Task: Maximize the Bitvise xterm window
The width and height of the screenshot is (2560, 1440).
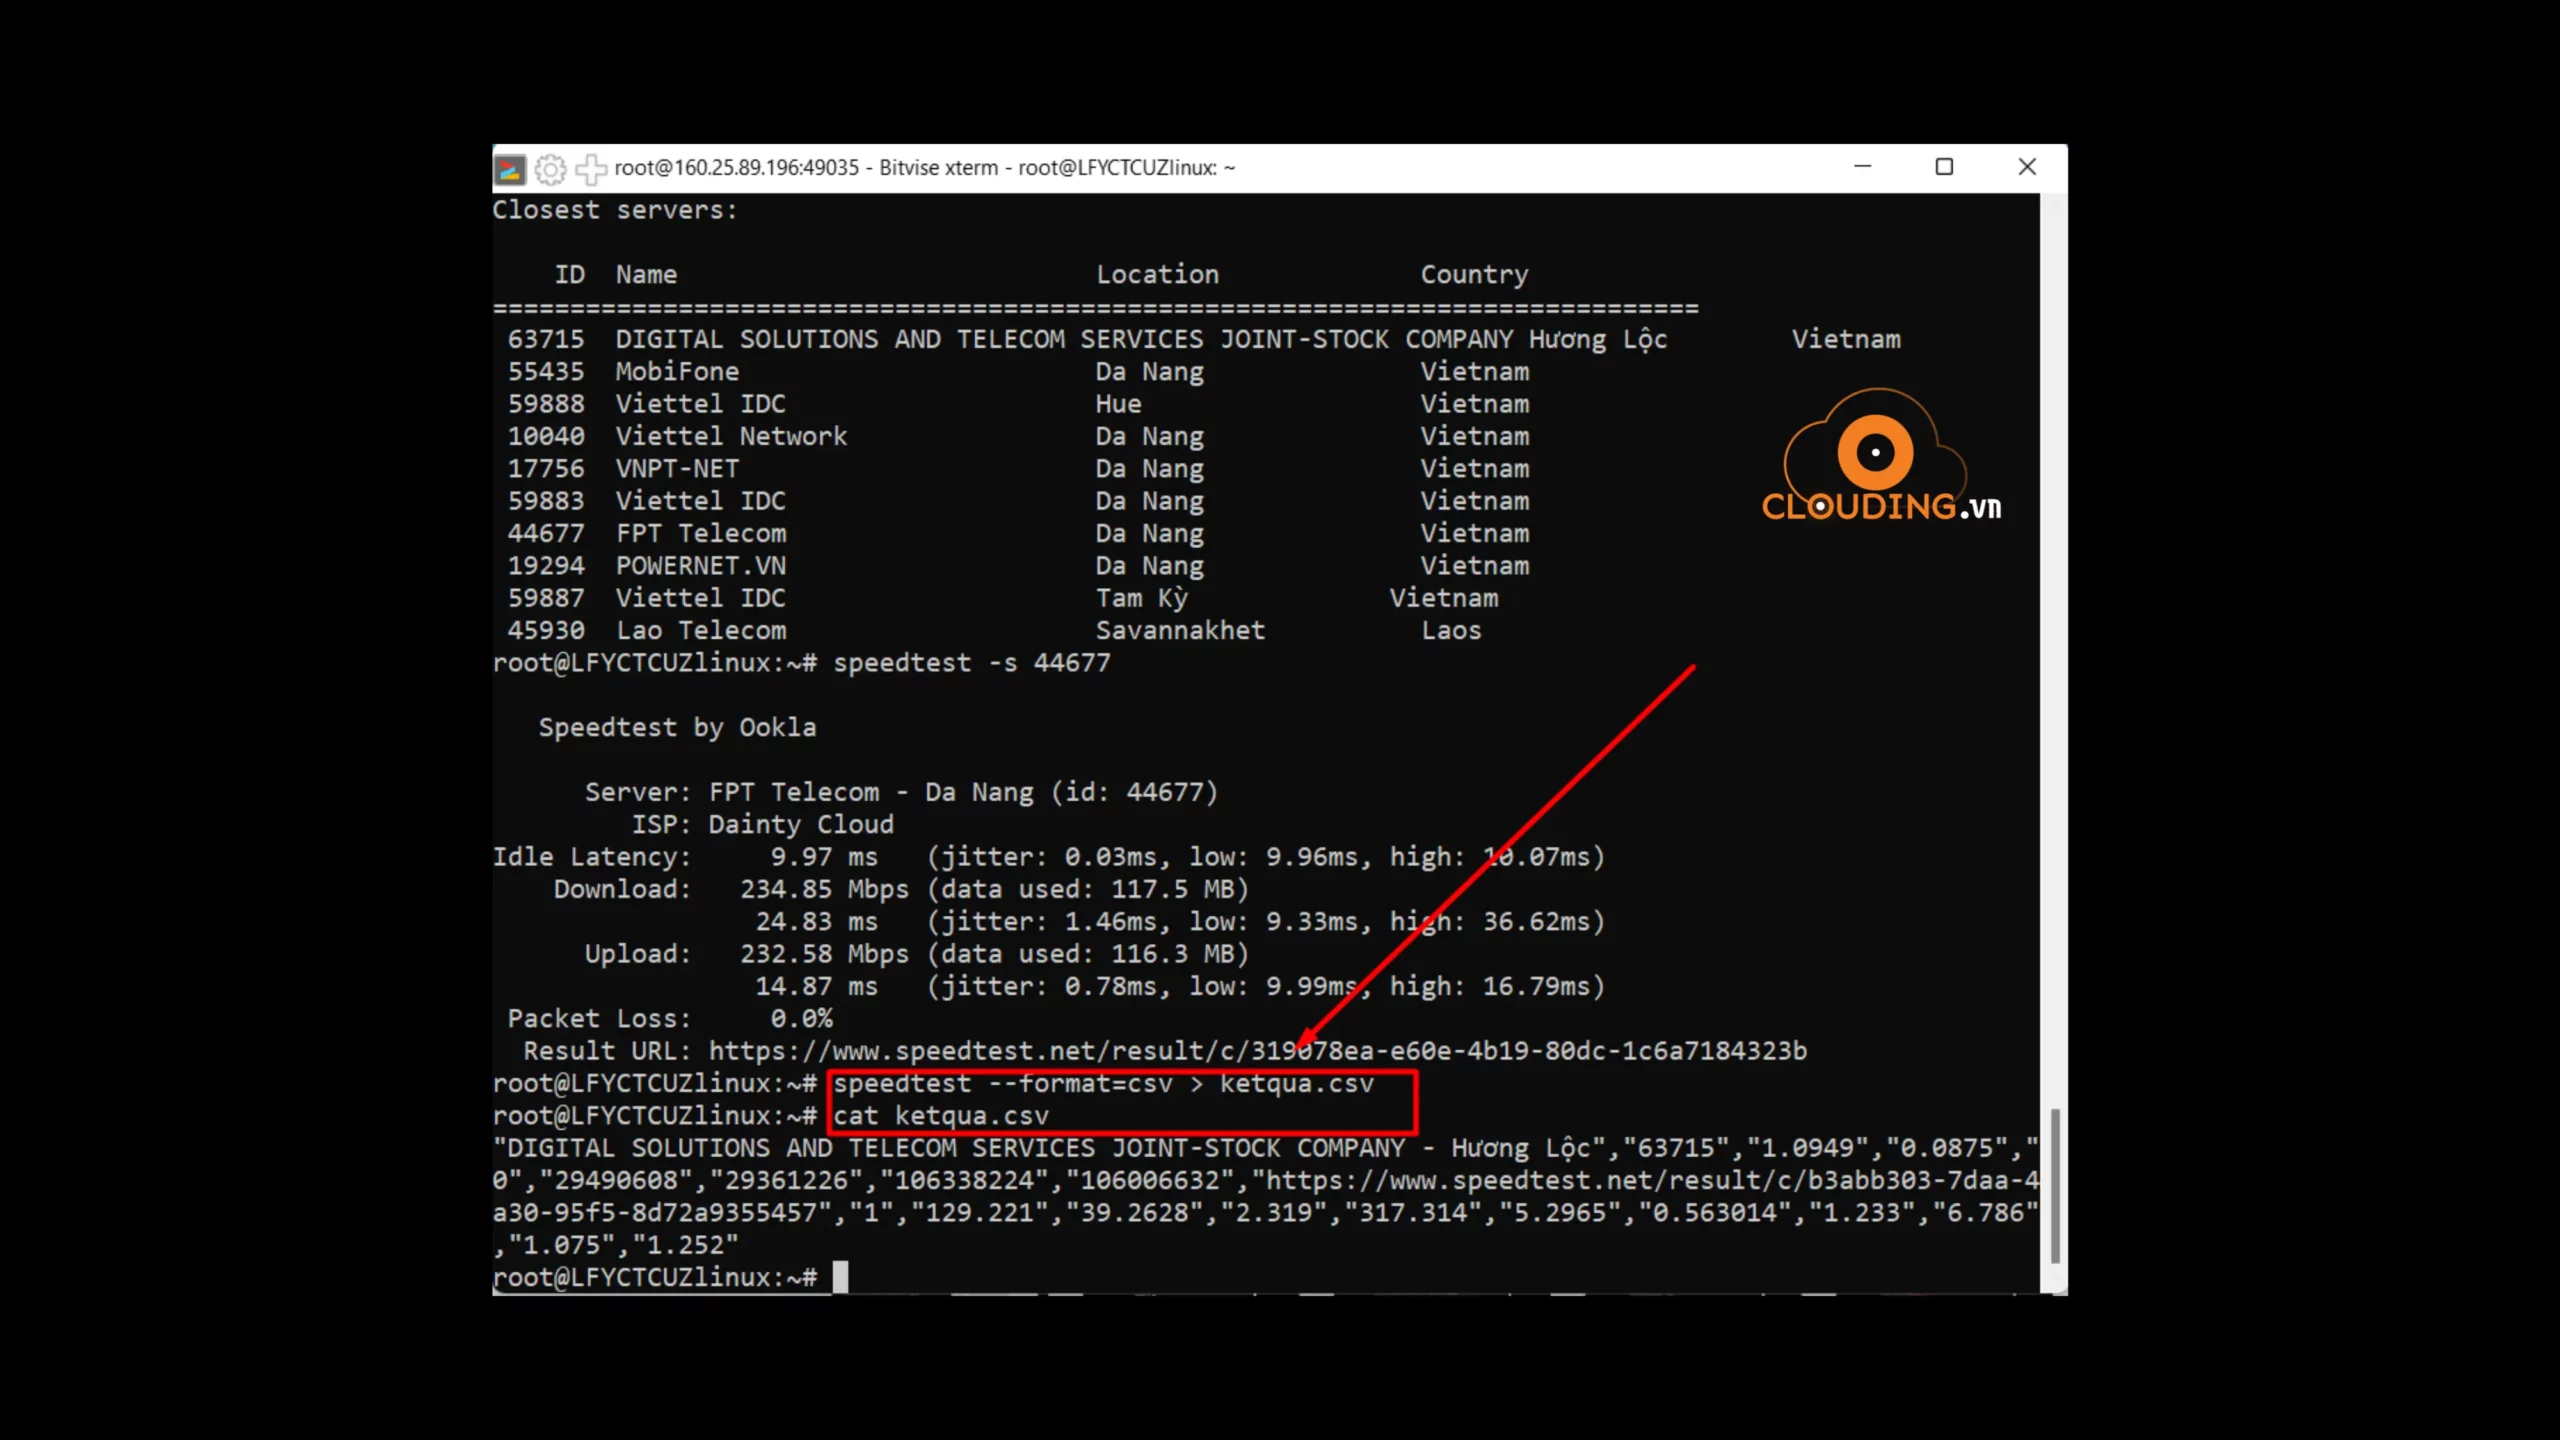Action: point(1944,167)
